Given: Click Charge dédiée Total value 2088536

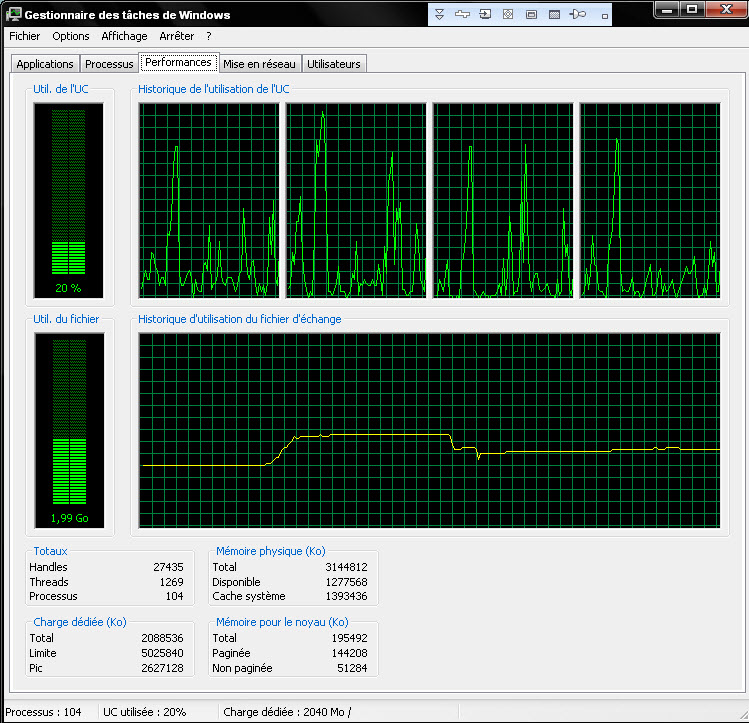Looking at the screenshot, I should [162, 638].
